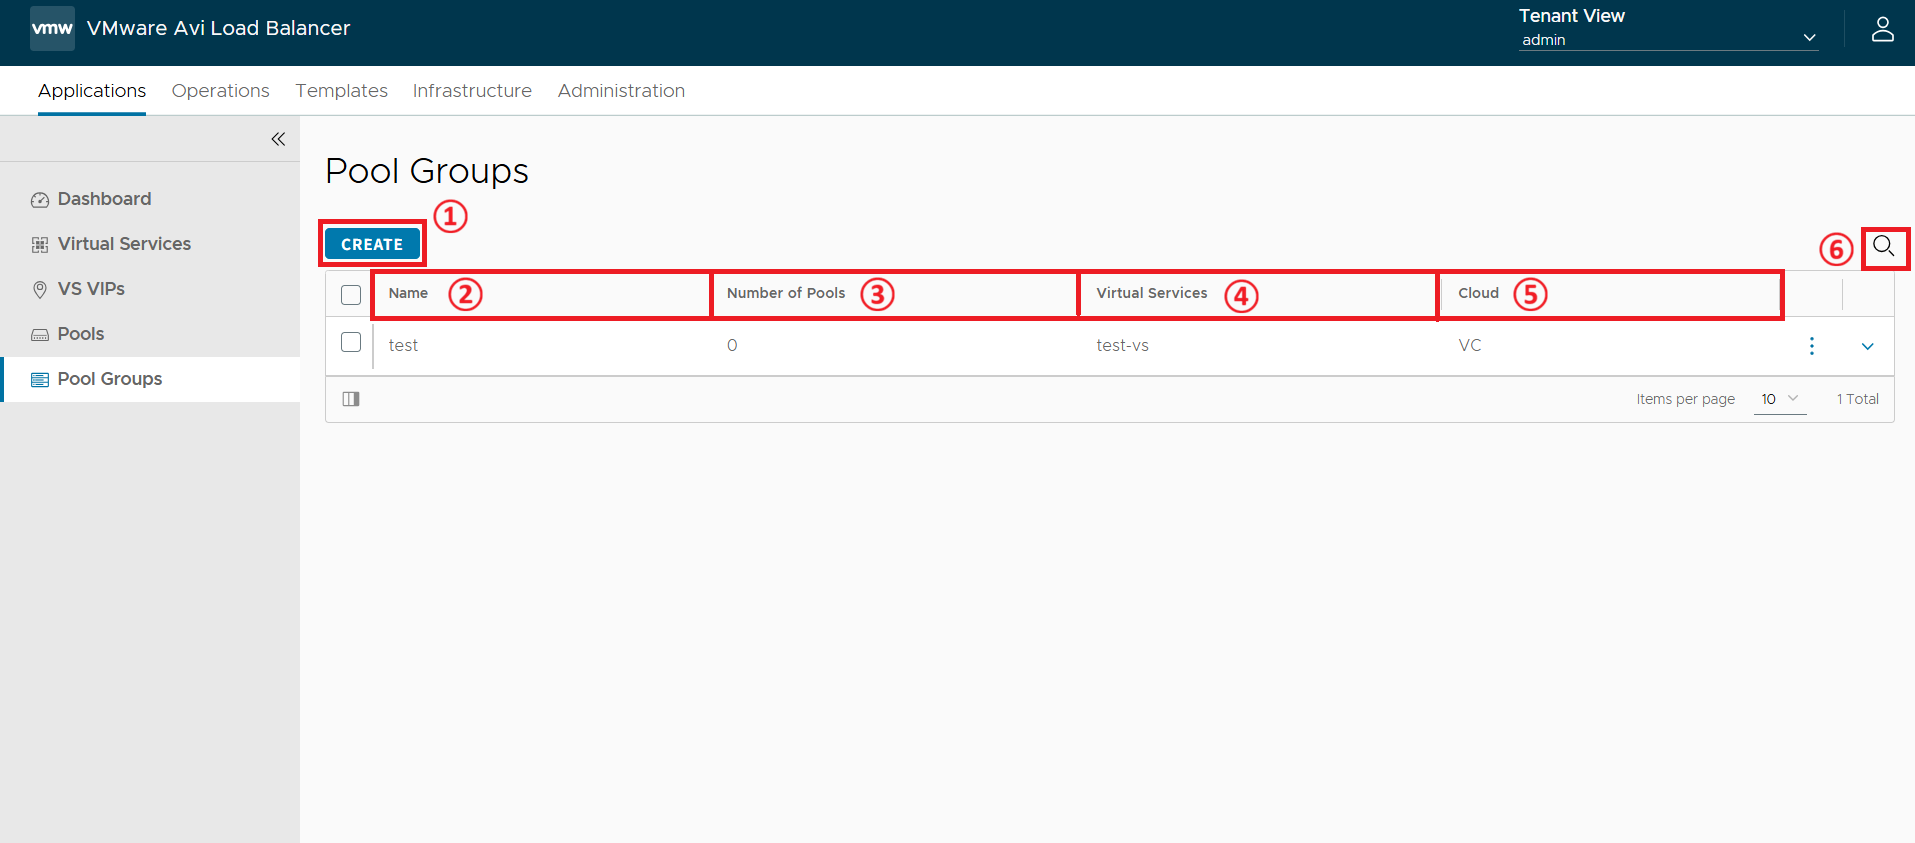
Task: Click the VS VIPs location pin icon
Action: (40, 290)
